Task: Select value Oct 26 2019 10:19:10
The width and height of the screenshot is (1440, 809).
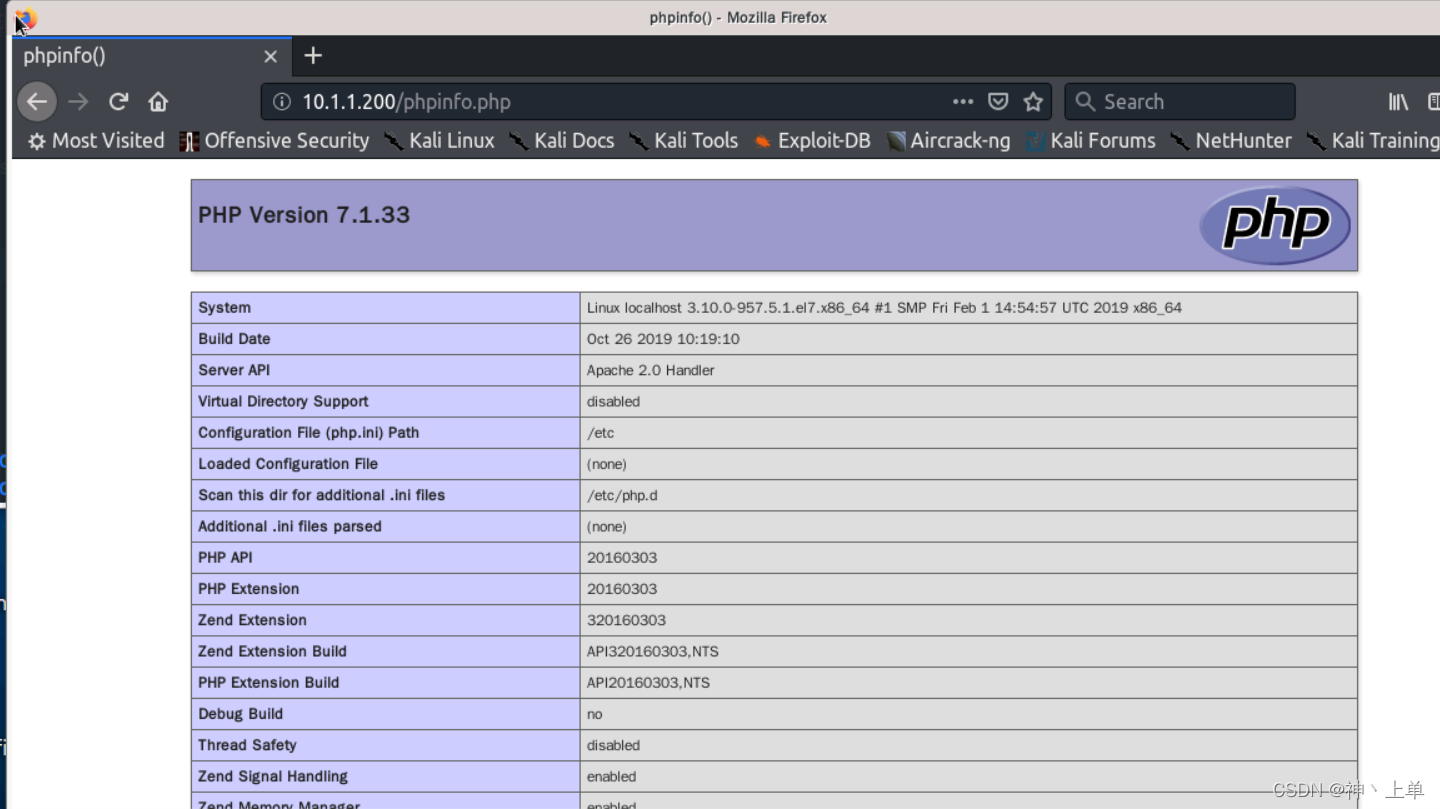Action: click(663, 339)
